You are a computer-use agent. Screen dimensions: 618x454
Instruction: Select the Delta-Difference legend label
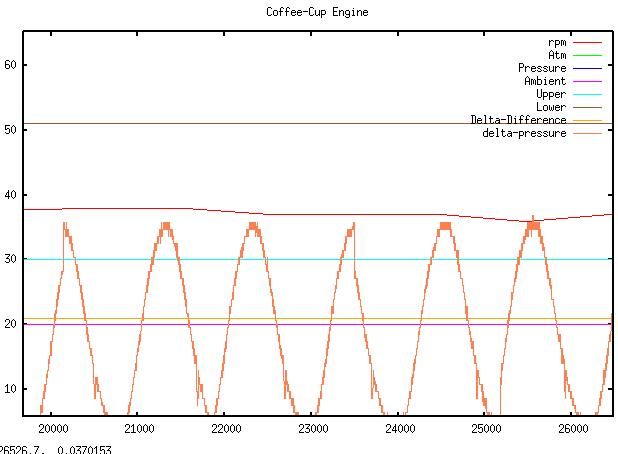[518, 120]
